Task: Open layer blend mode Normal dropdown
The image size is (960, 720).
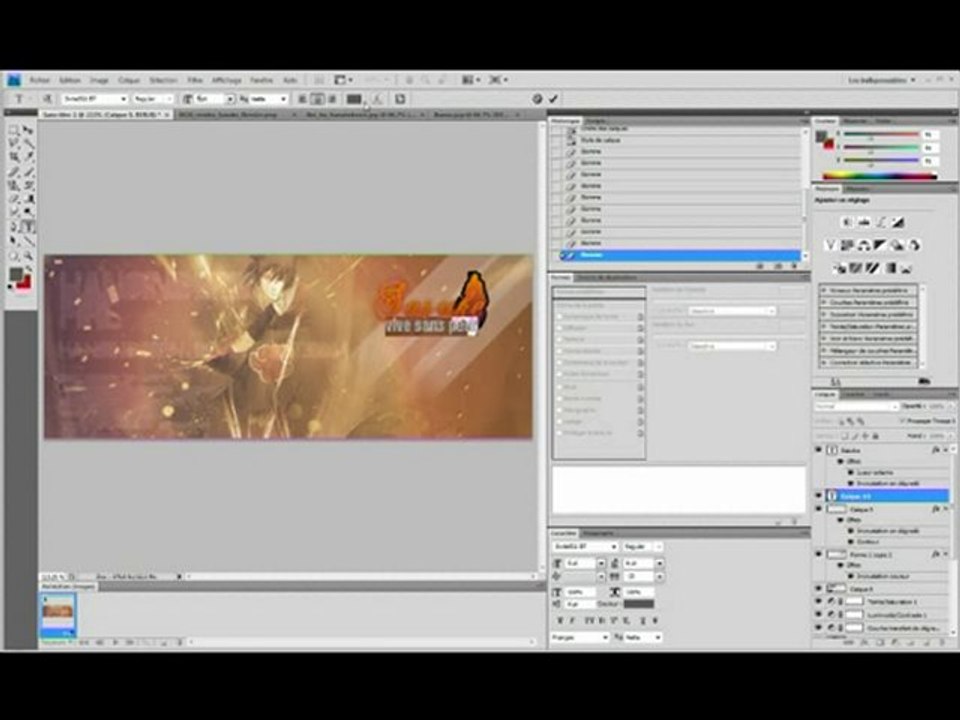Action: click(x=856, y=407)
